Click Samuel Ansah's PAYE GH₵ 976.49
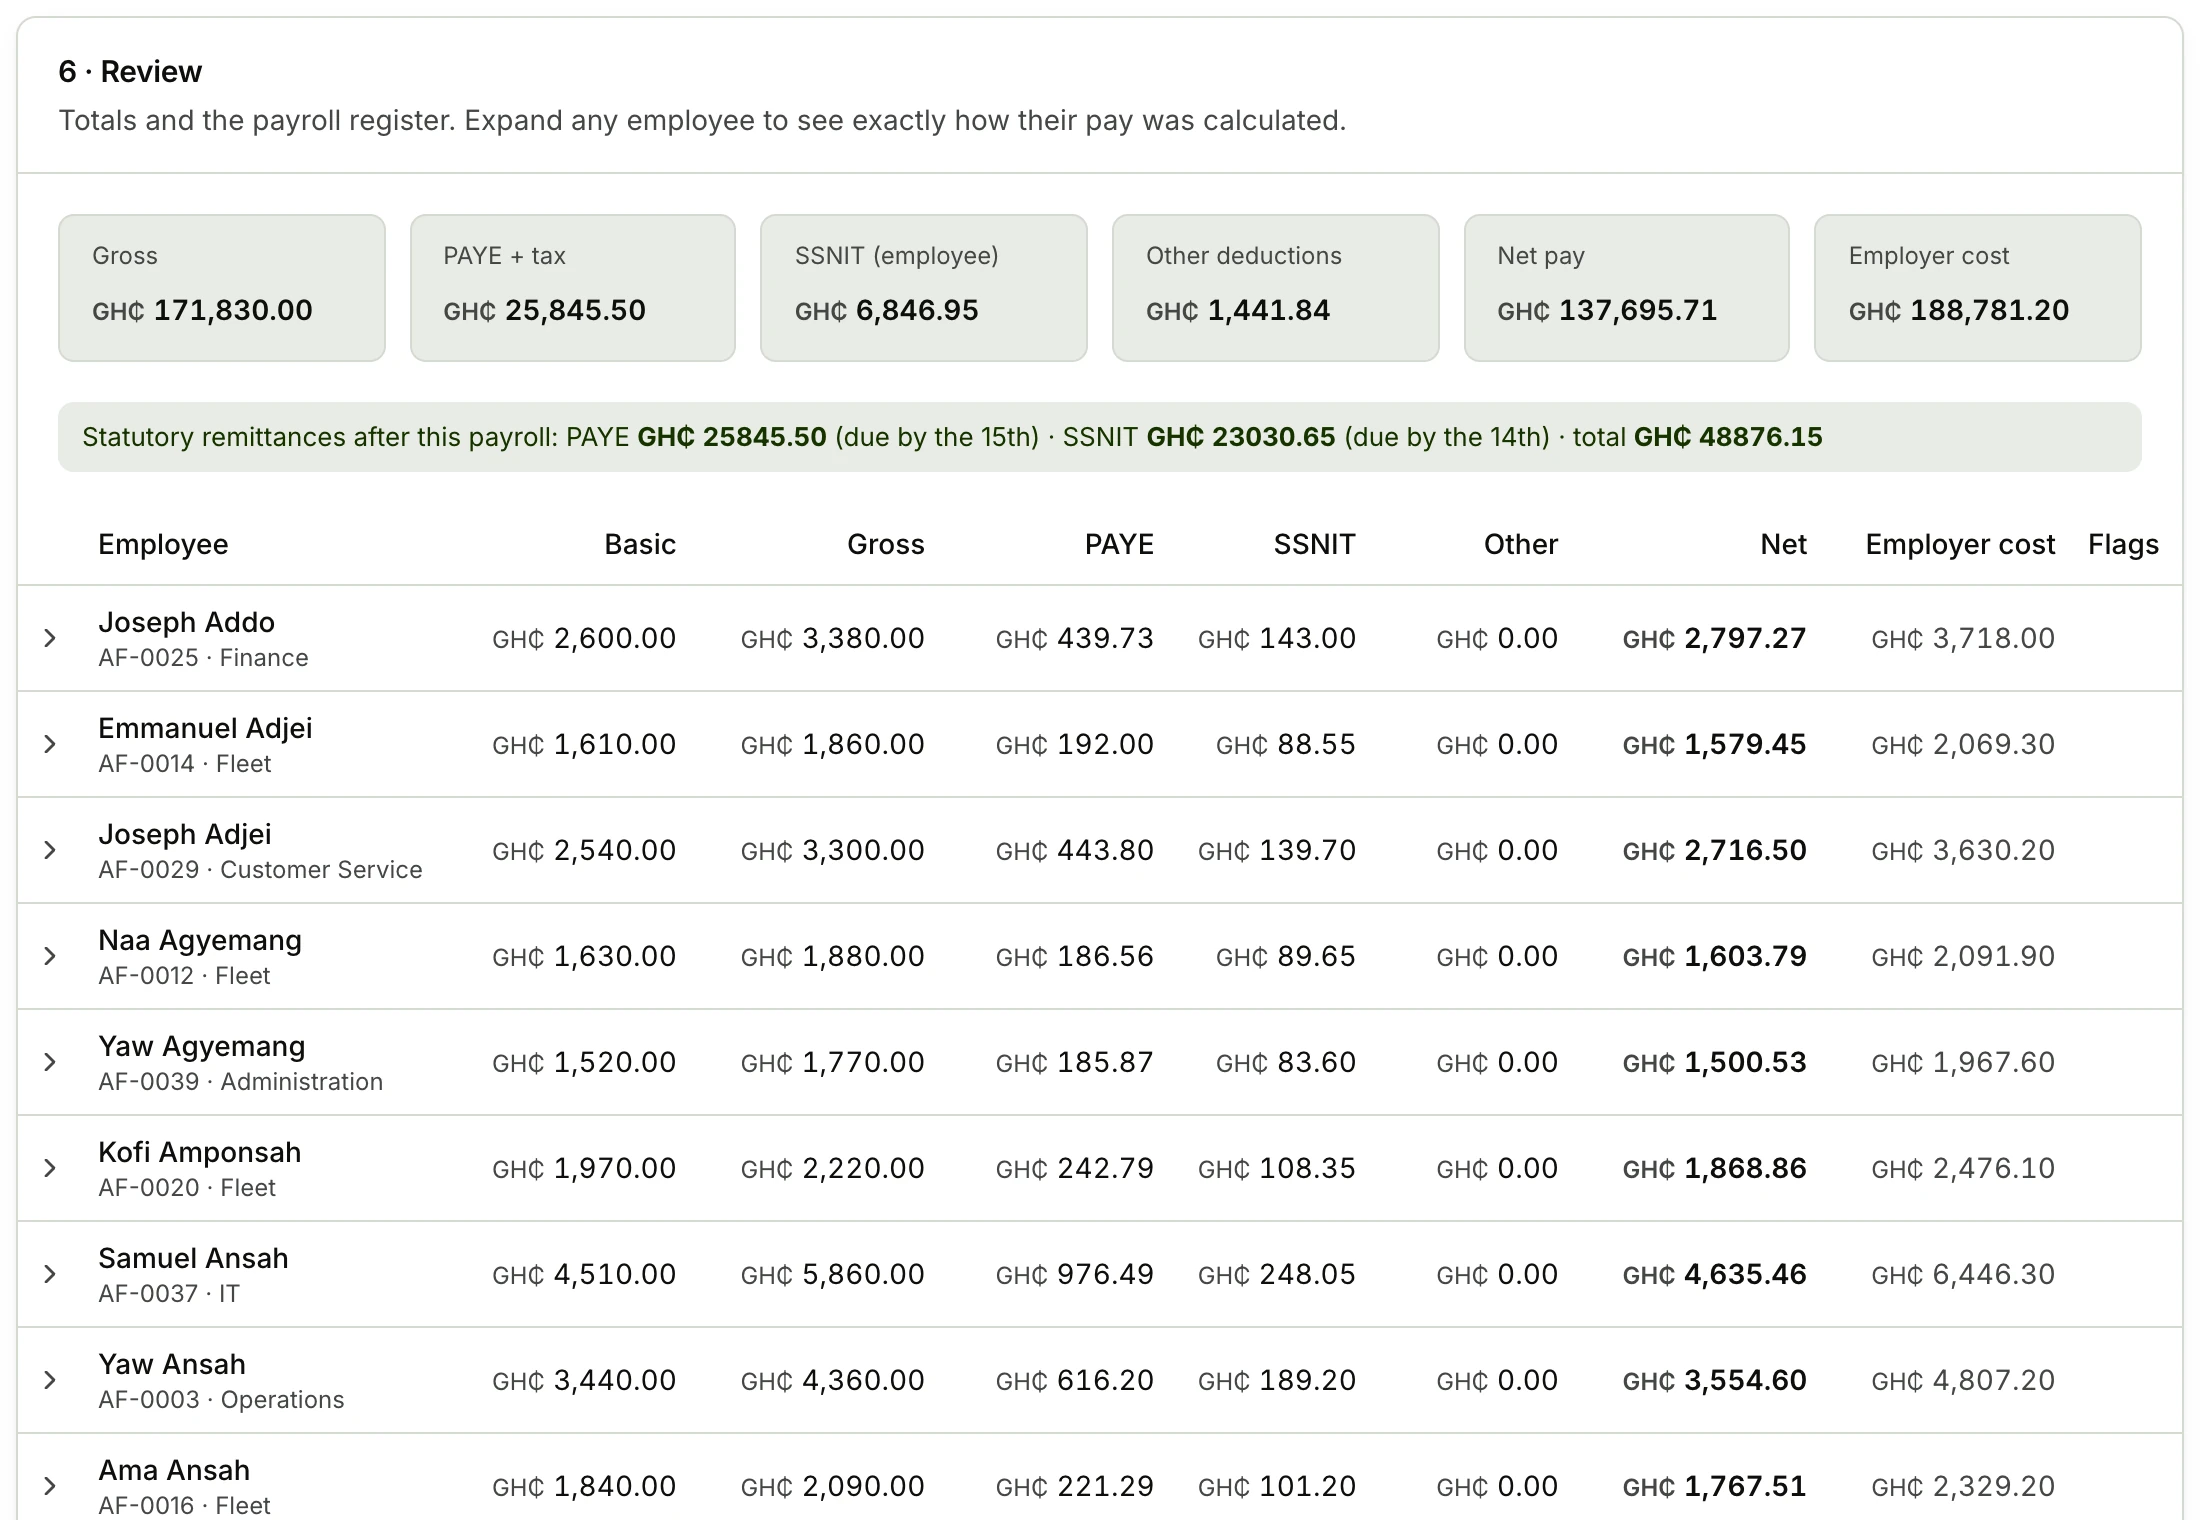Screen dimensions: 2200x1520 coord(1075,1274)
